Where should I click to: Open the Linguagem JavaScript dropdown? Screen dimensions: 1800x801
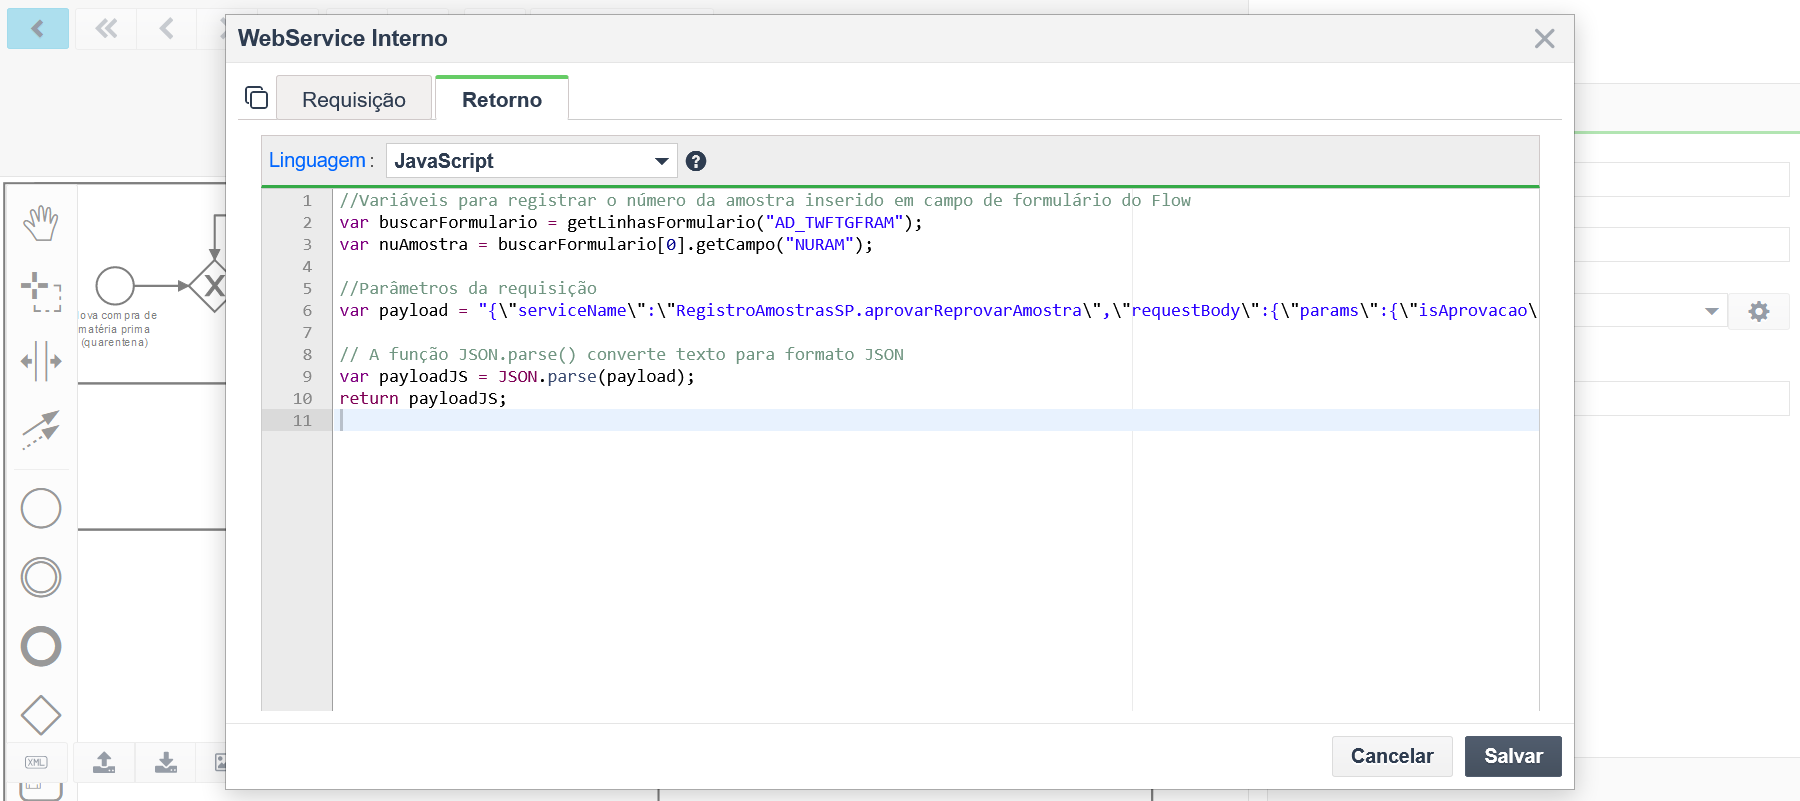click(x=531, y=161)
